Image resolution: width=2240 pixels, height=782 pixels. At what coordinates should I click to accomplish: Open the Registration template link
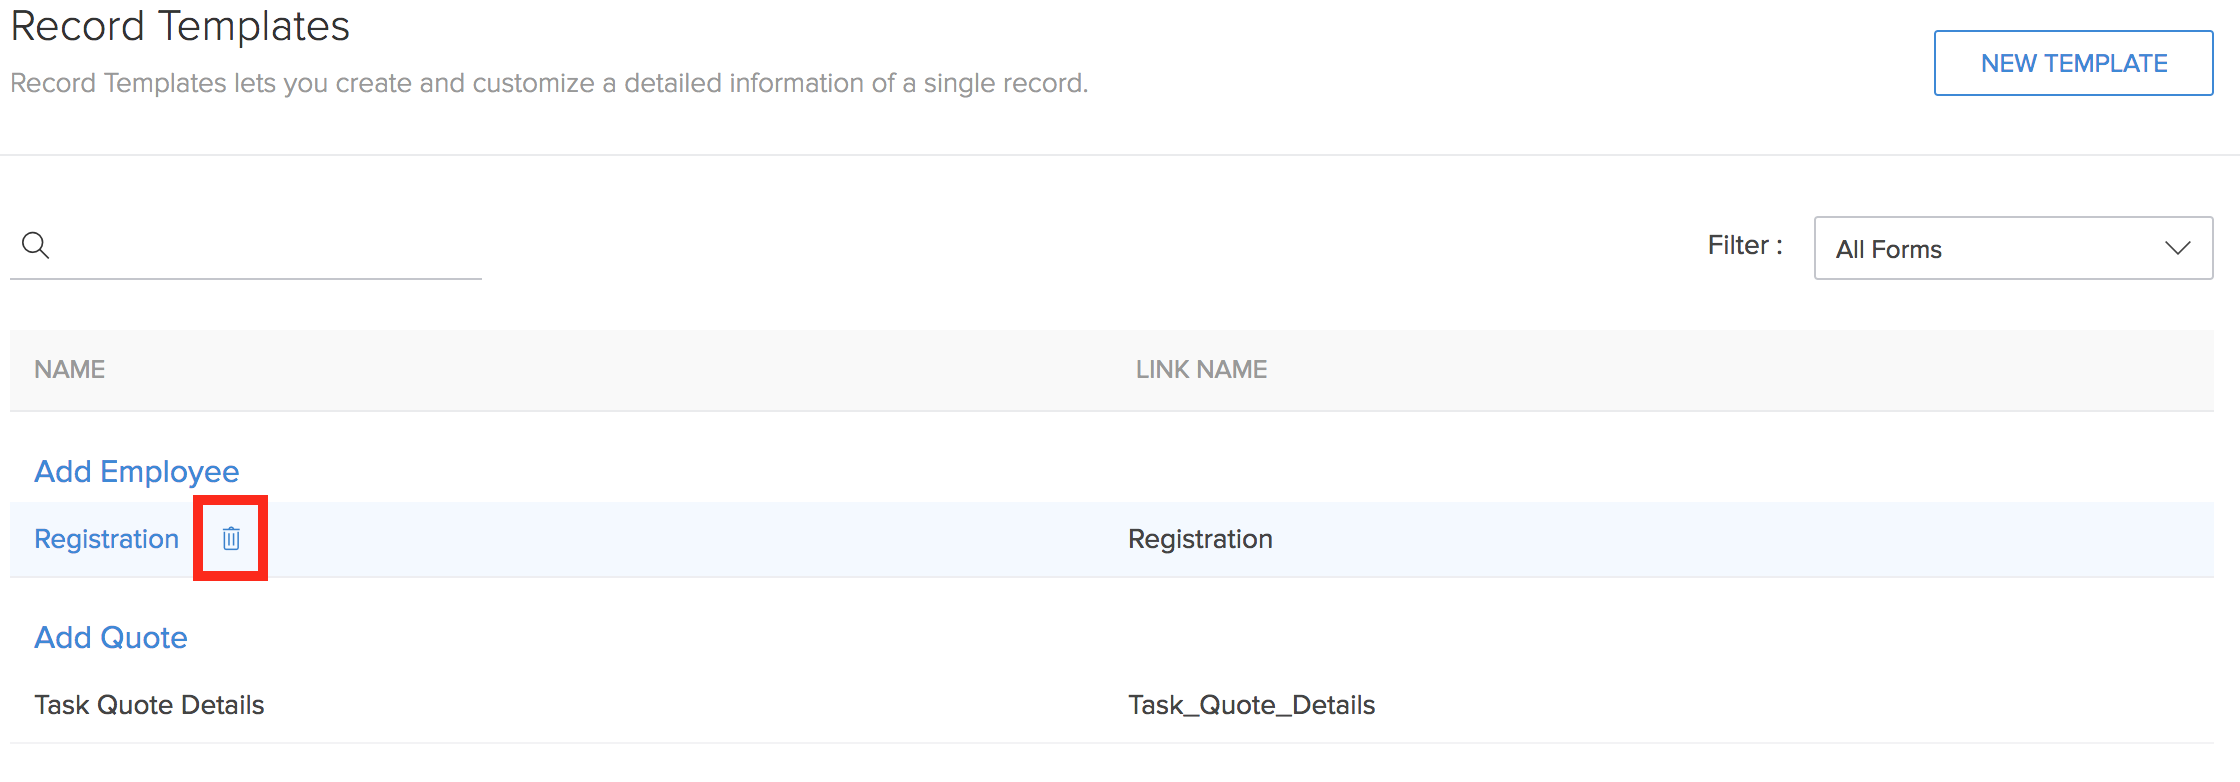(107, 539)
